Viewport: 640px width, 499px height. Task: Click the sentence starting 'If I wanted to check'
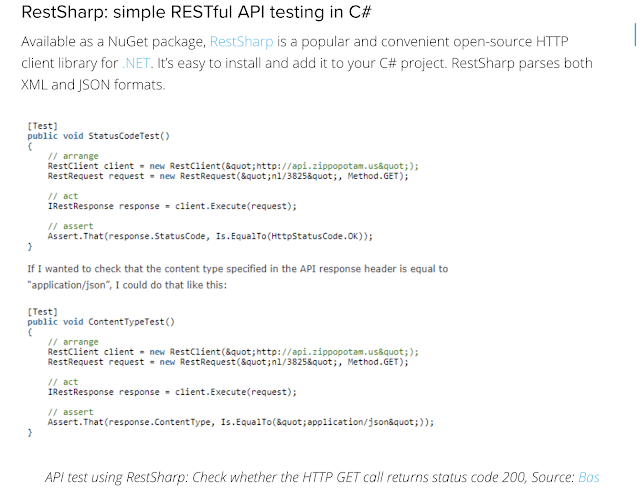tap(238, 277)
